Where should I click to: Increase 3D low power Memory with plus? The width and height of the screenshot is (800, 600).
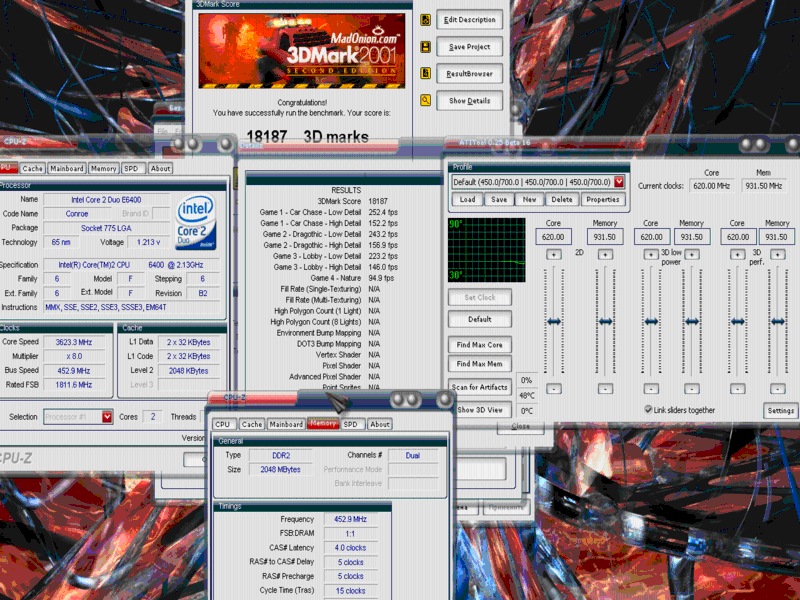(692, 254)
